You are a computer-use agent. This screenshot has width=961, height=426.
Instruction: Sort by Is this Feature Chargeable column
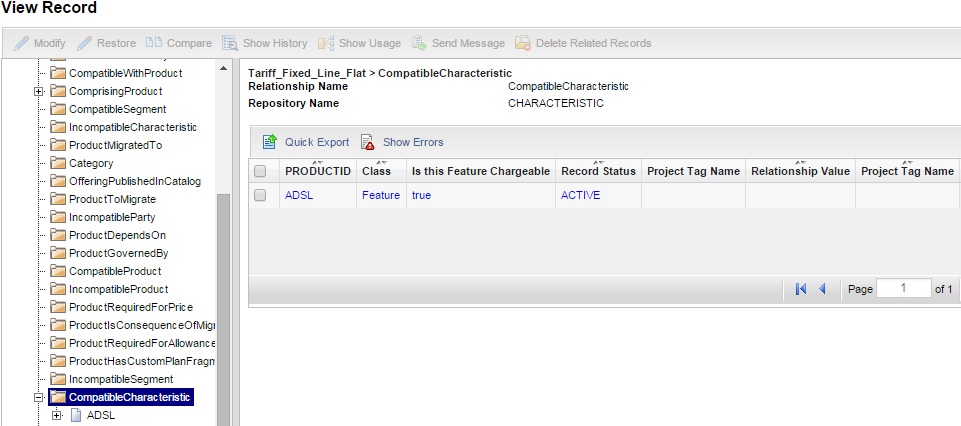480,171
